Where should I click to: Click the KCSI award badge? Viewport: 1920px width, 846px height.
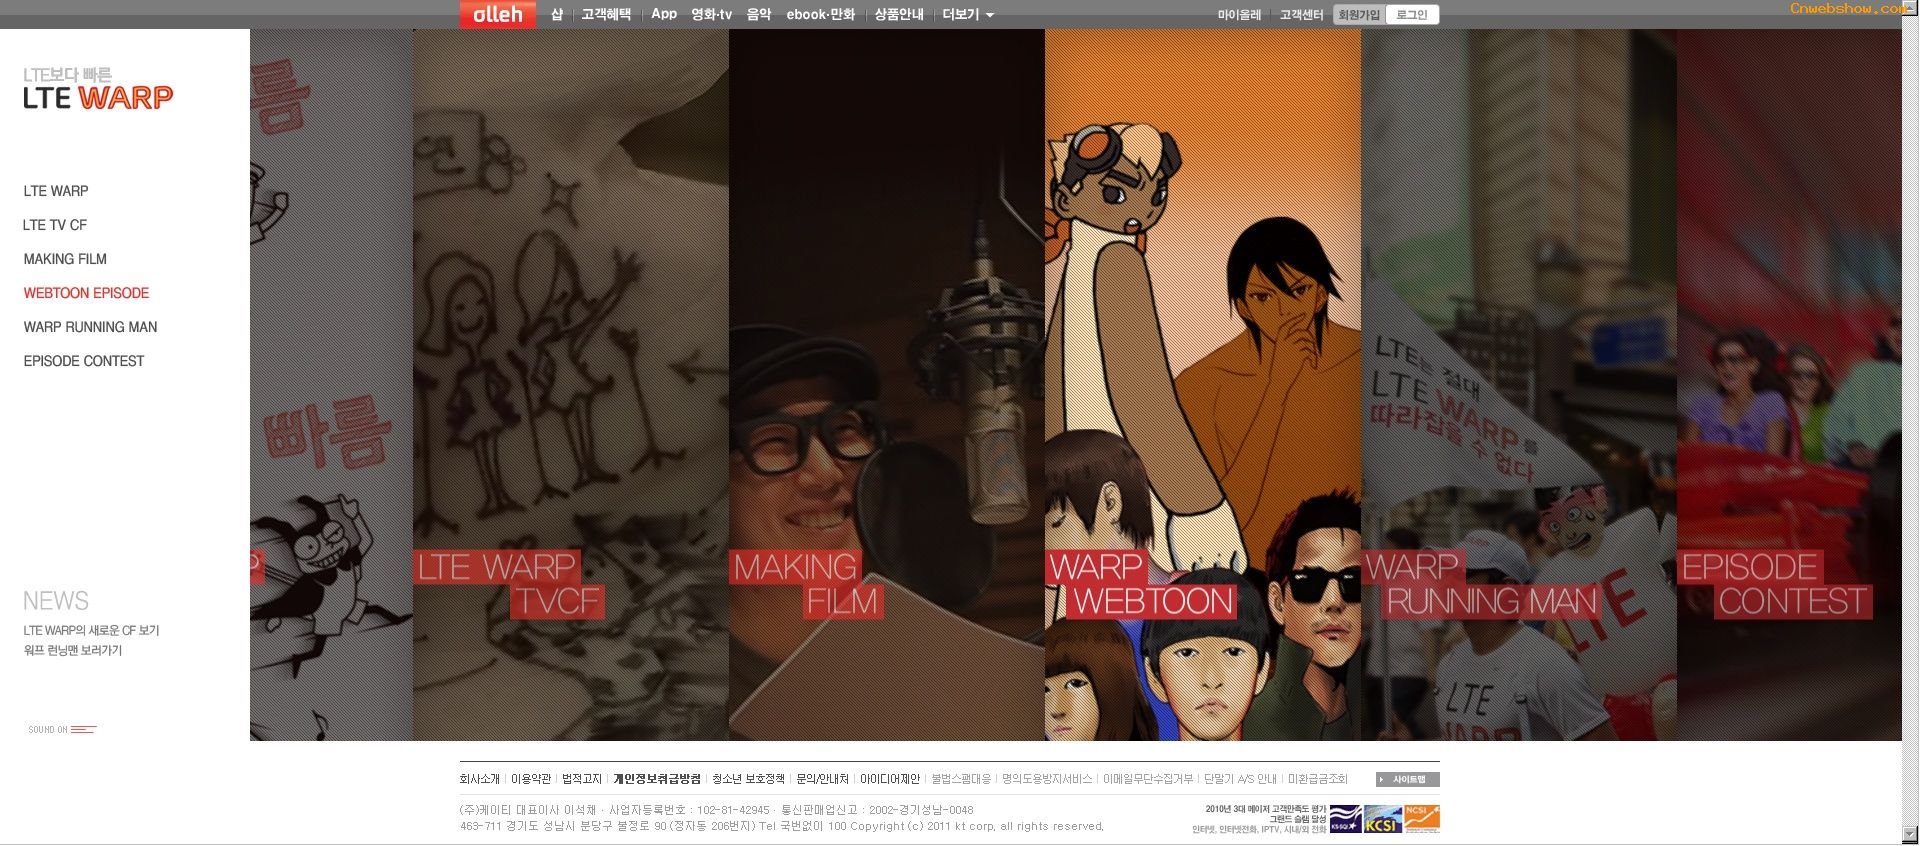tap(1382, 819)
